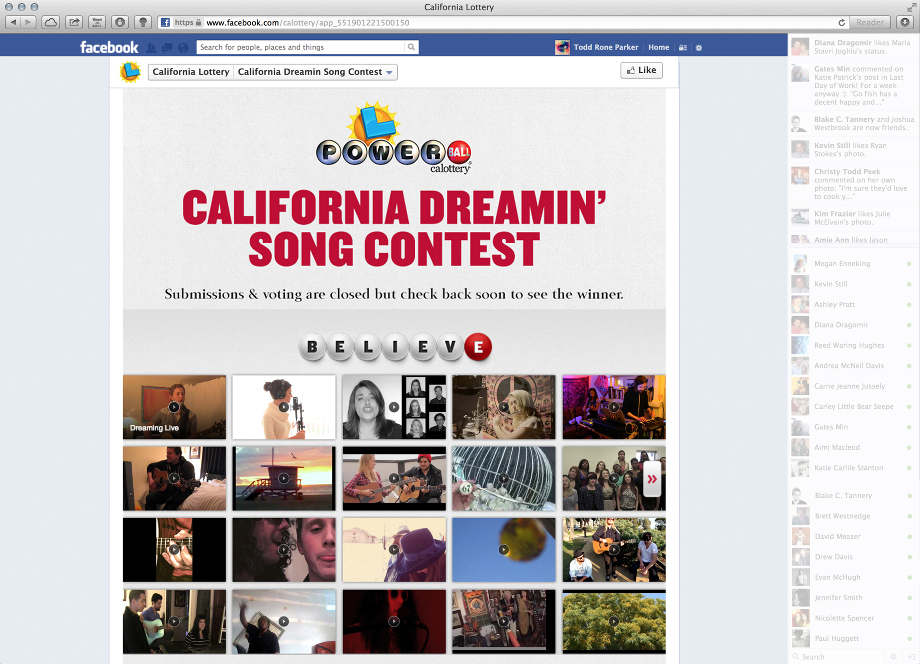920x664 pixels.
Task: Click the Reader button in address bar
Action: pyautogui.click(x=870, y=22)
